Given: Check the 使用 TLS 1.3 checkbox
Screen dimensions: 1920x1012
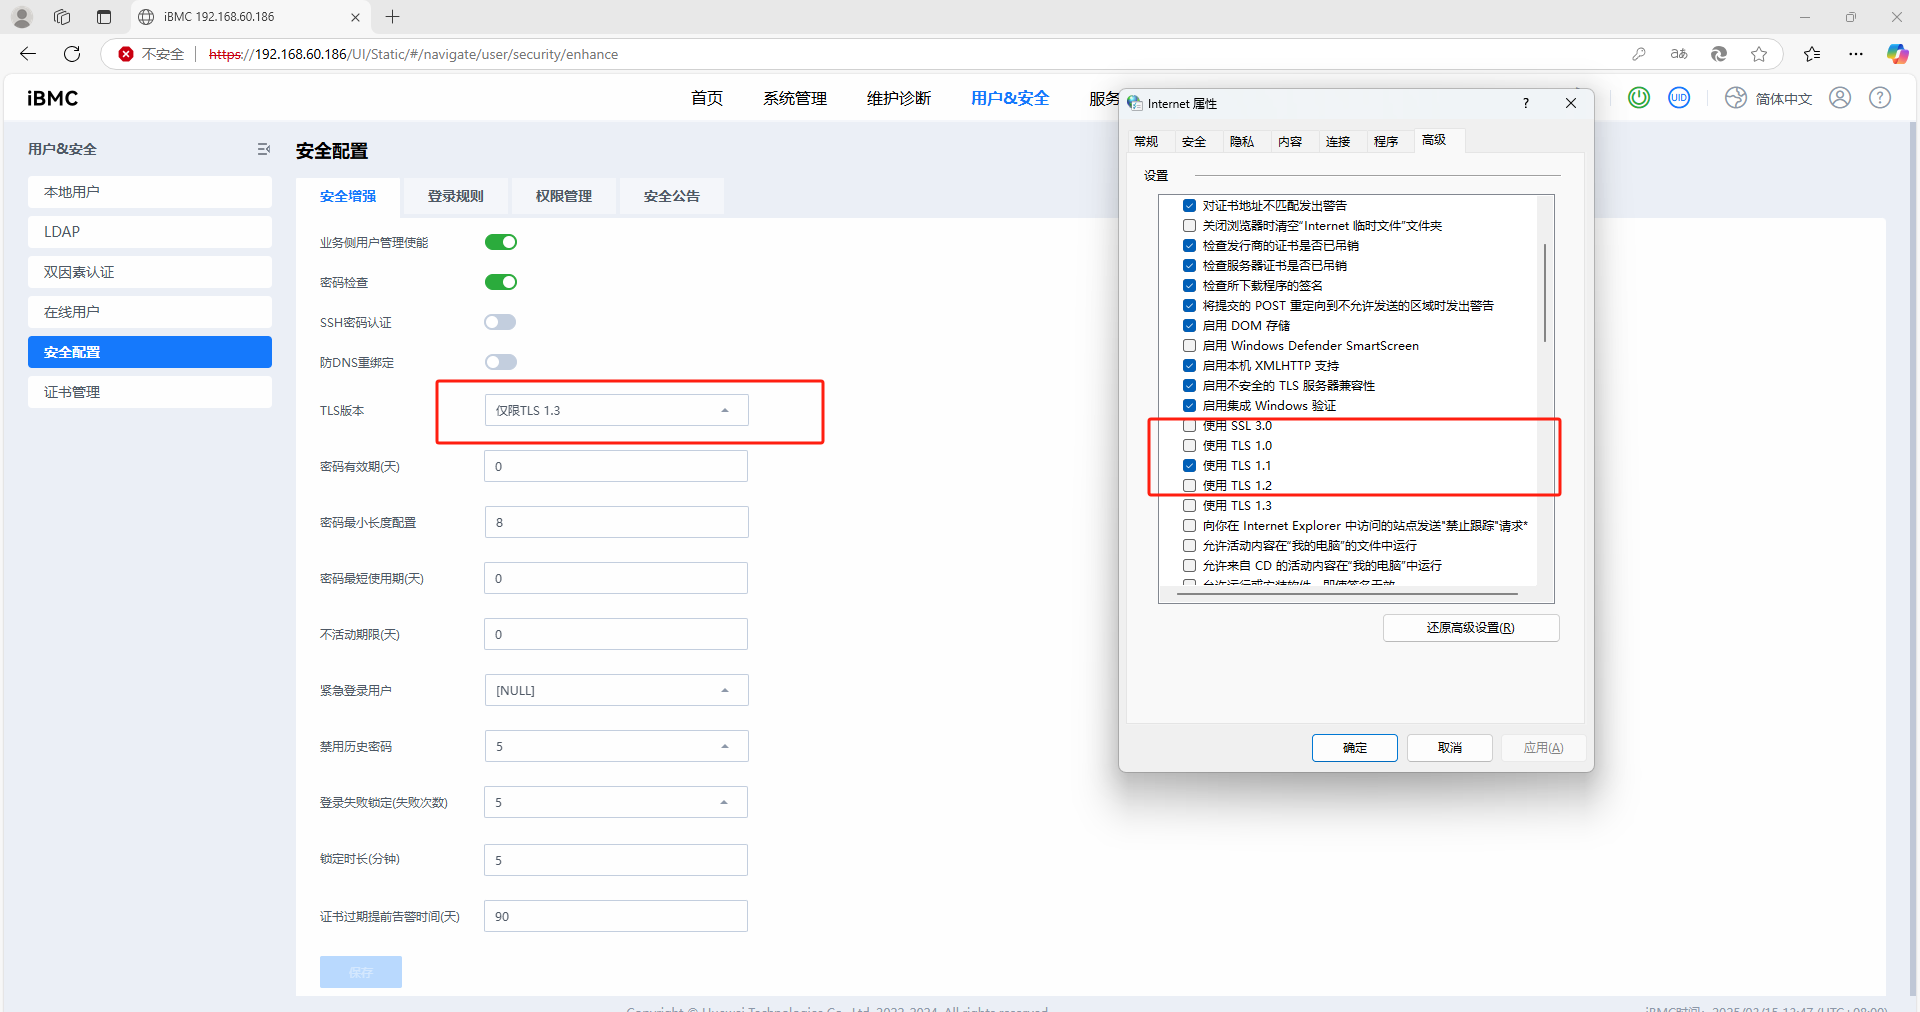Looking at the screenshot, I should pos(1189,506).
